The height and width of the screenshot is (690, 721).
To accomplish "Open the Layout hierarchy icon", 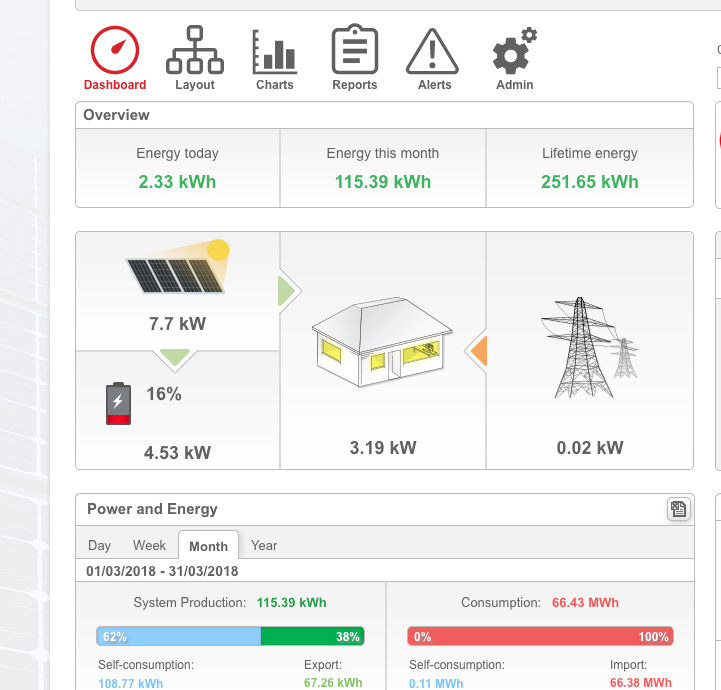I will click(195, 50).
